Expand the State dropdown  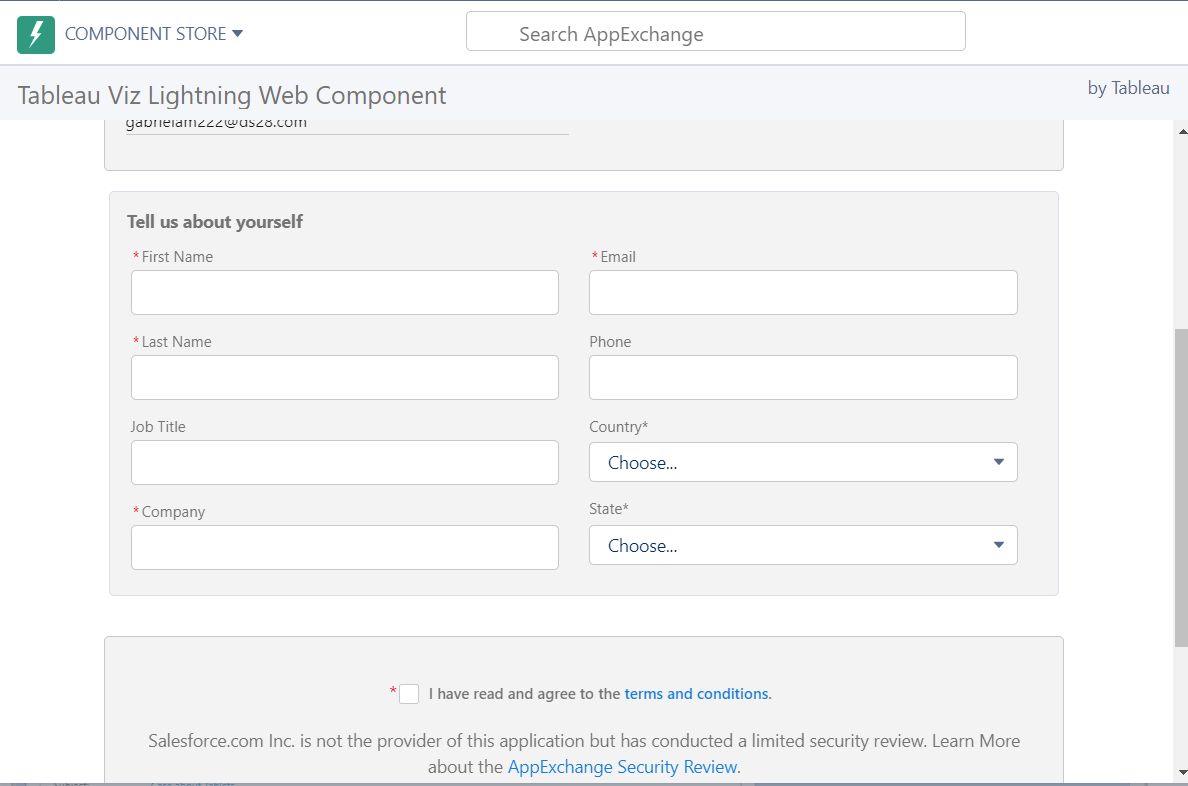click(x=802, y=545)
